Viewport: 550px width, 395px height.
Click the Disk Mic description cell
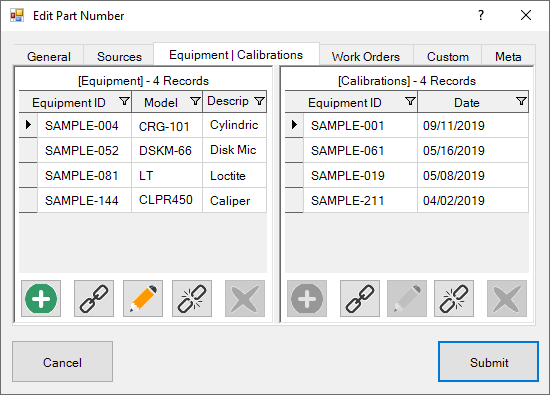coord(235,150)
